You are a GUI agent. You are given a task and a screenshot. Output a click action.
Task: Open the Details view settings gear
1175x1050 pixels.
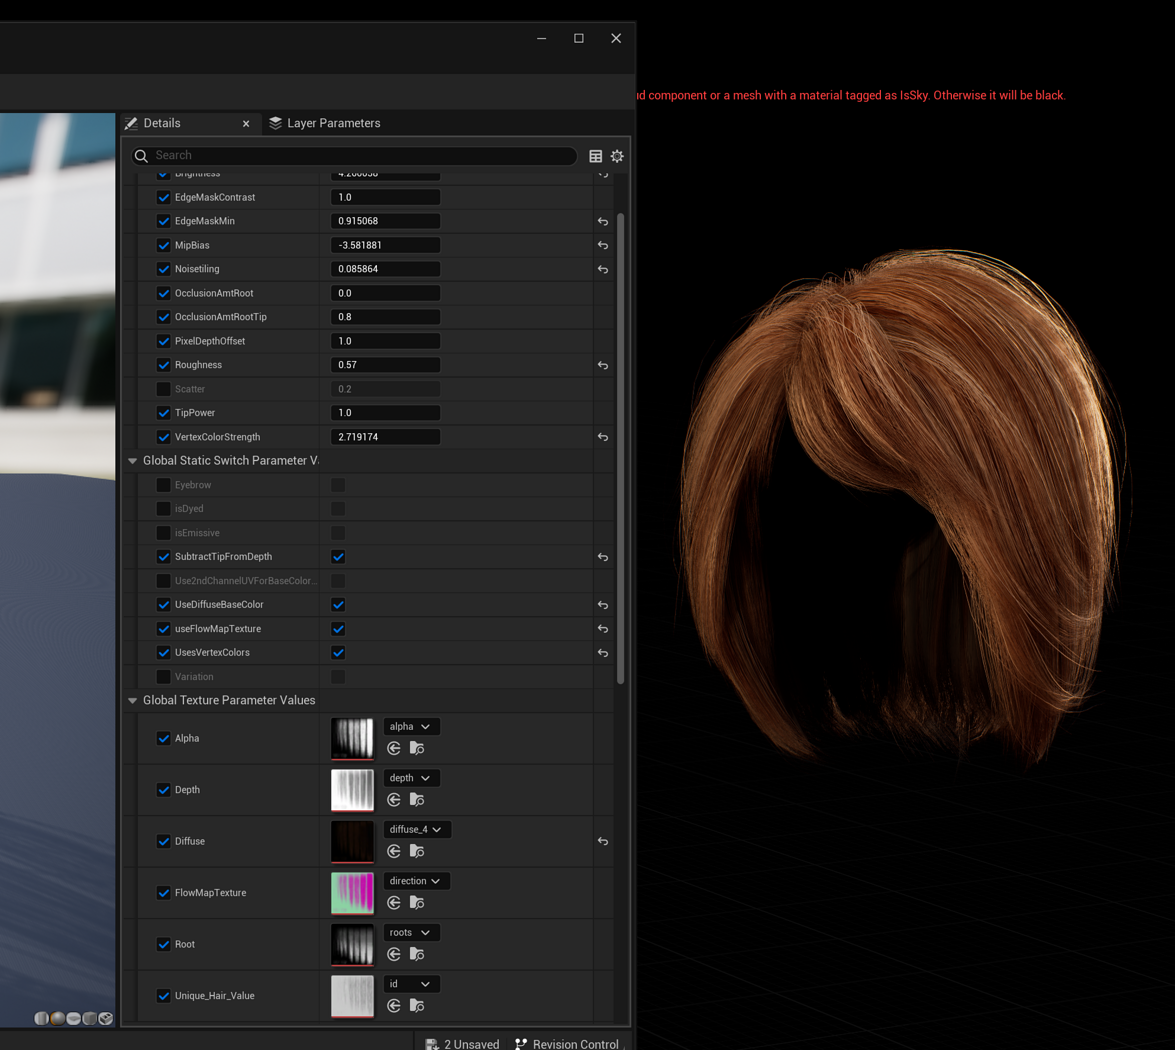tap(617, 156)
